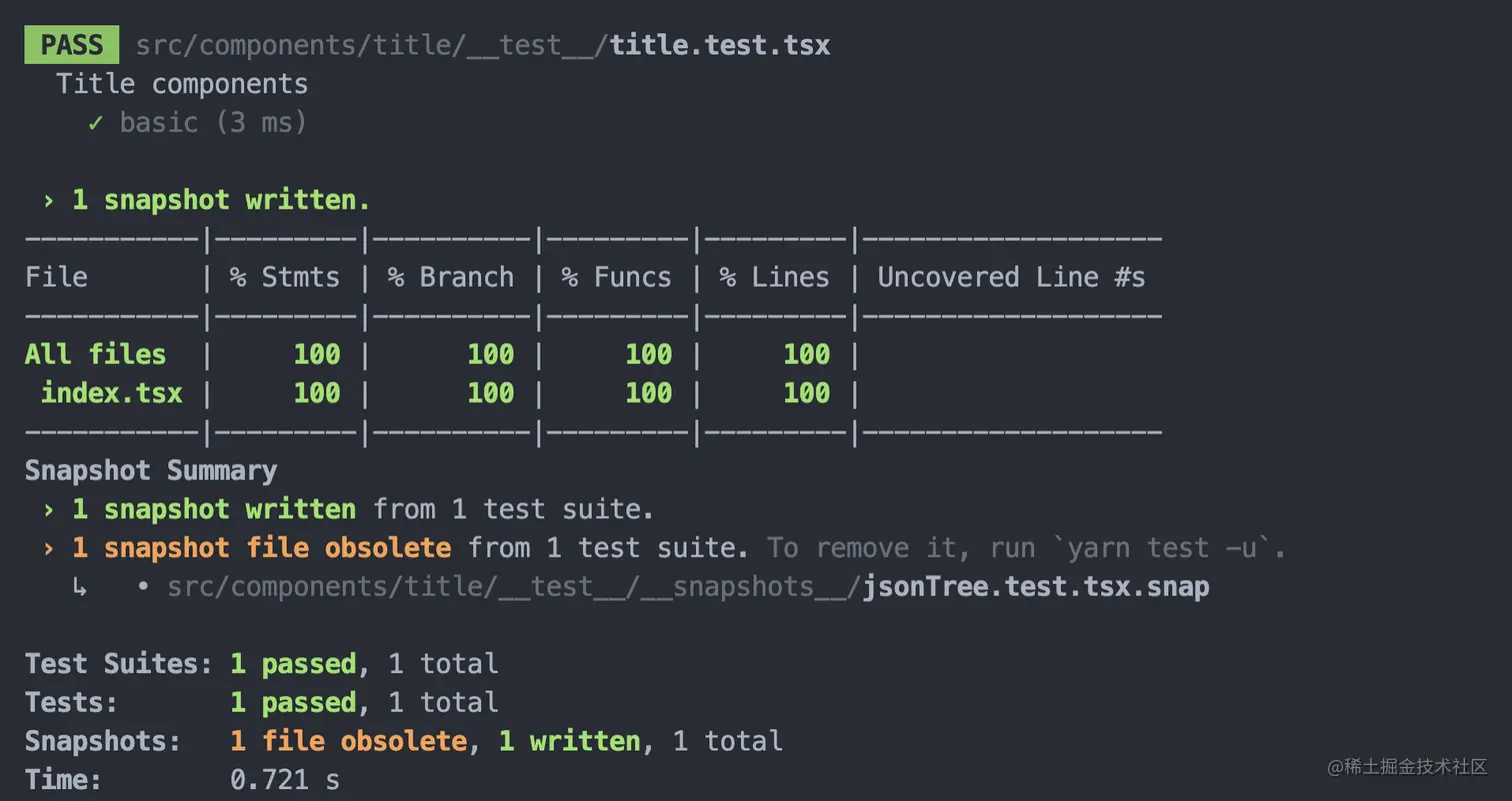This screenshot has width=1512, height=801.
Task: Click the '% Funcs' column header
Action: pyautogui.click(x=616, y=277)
